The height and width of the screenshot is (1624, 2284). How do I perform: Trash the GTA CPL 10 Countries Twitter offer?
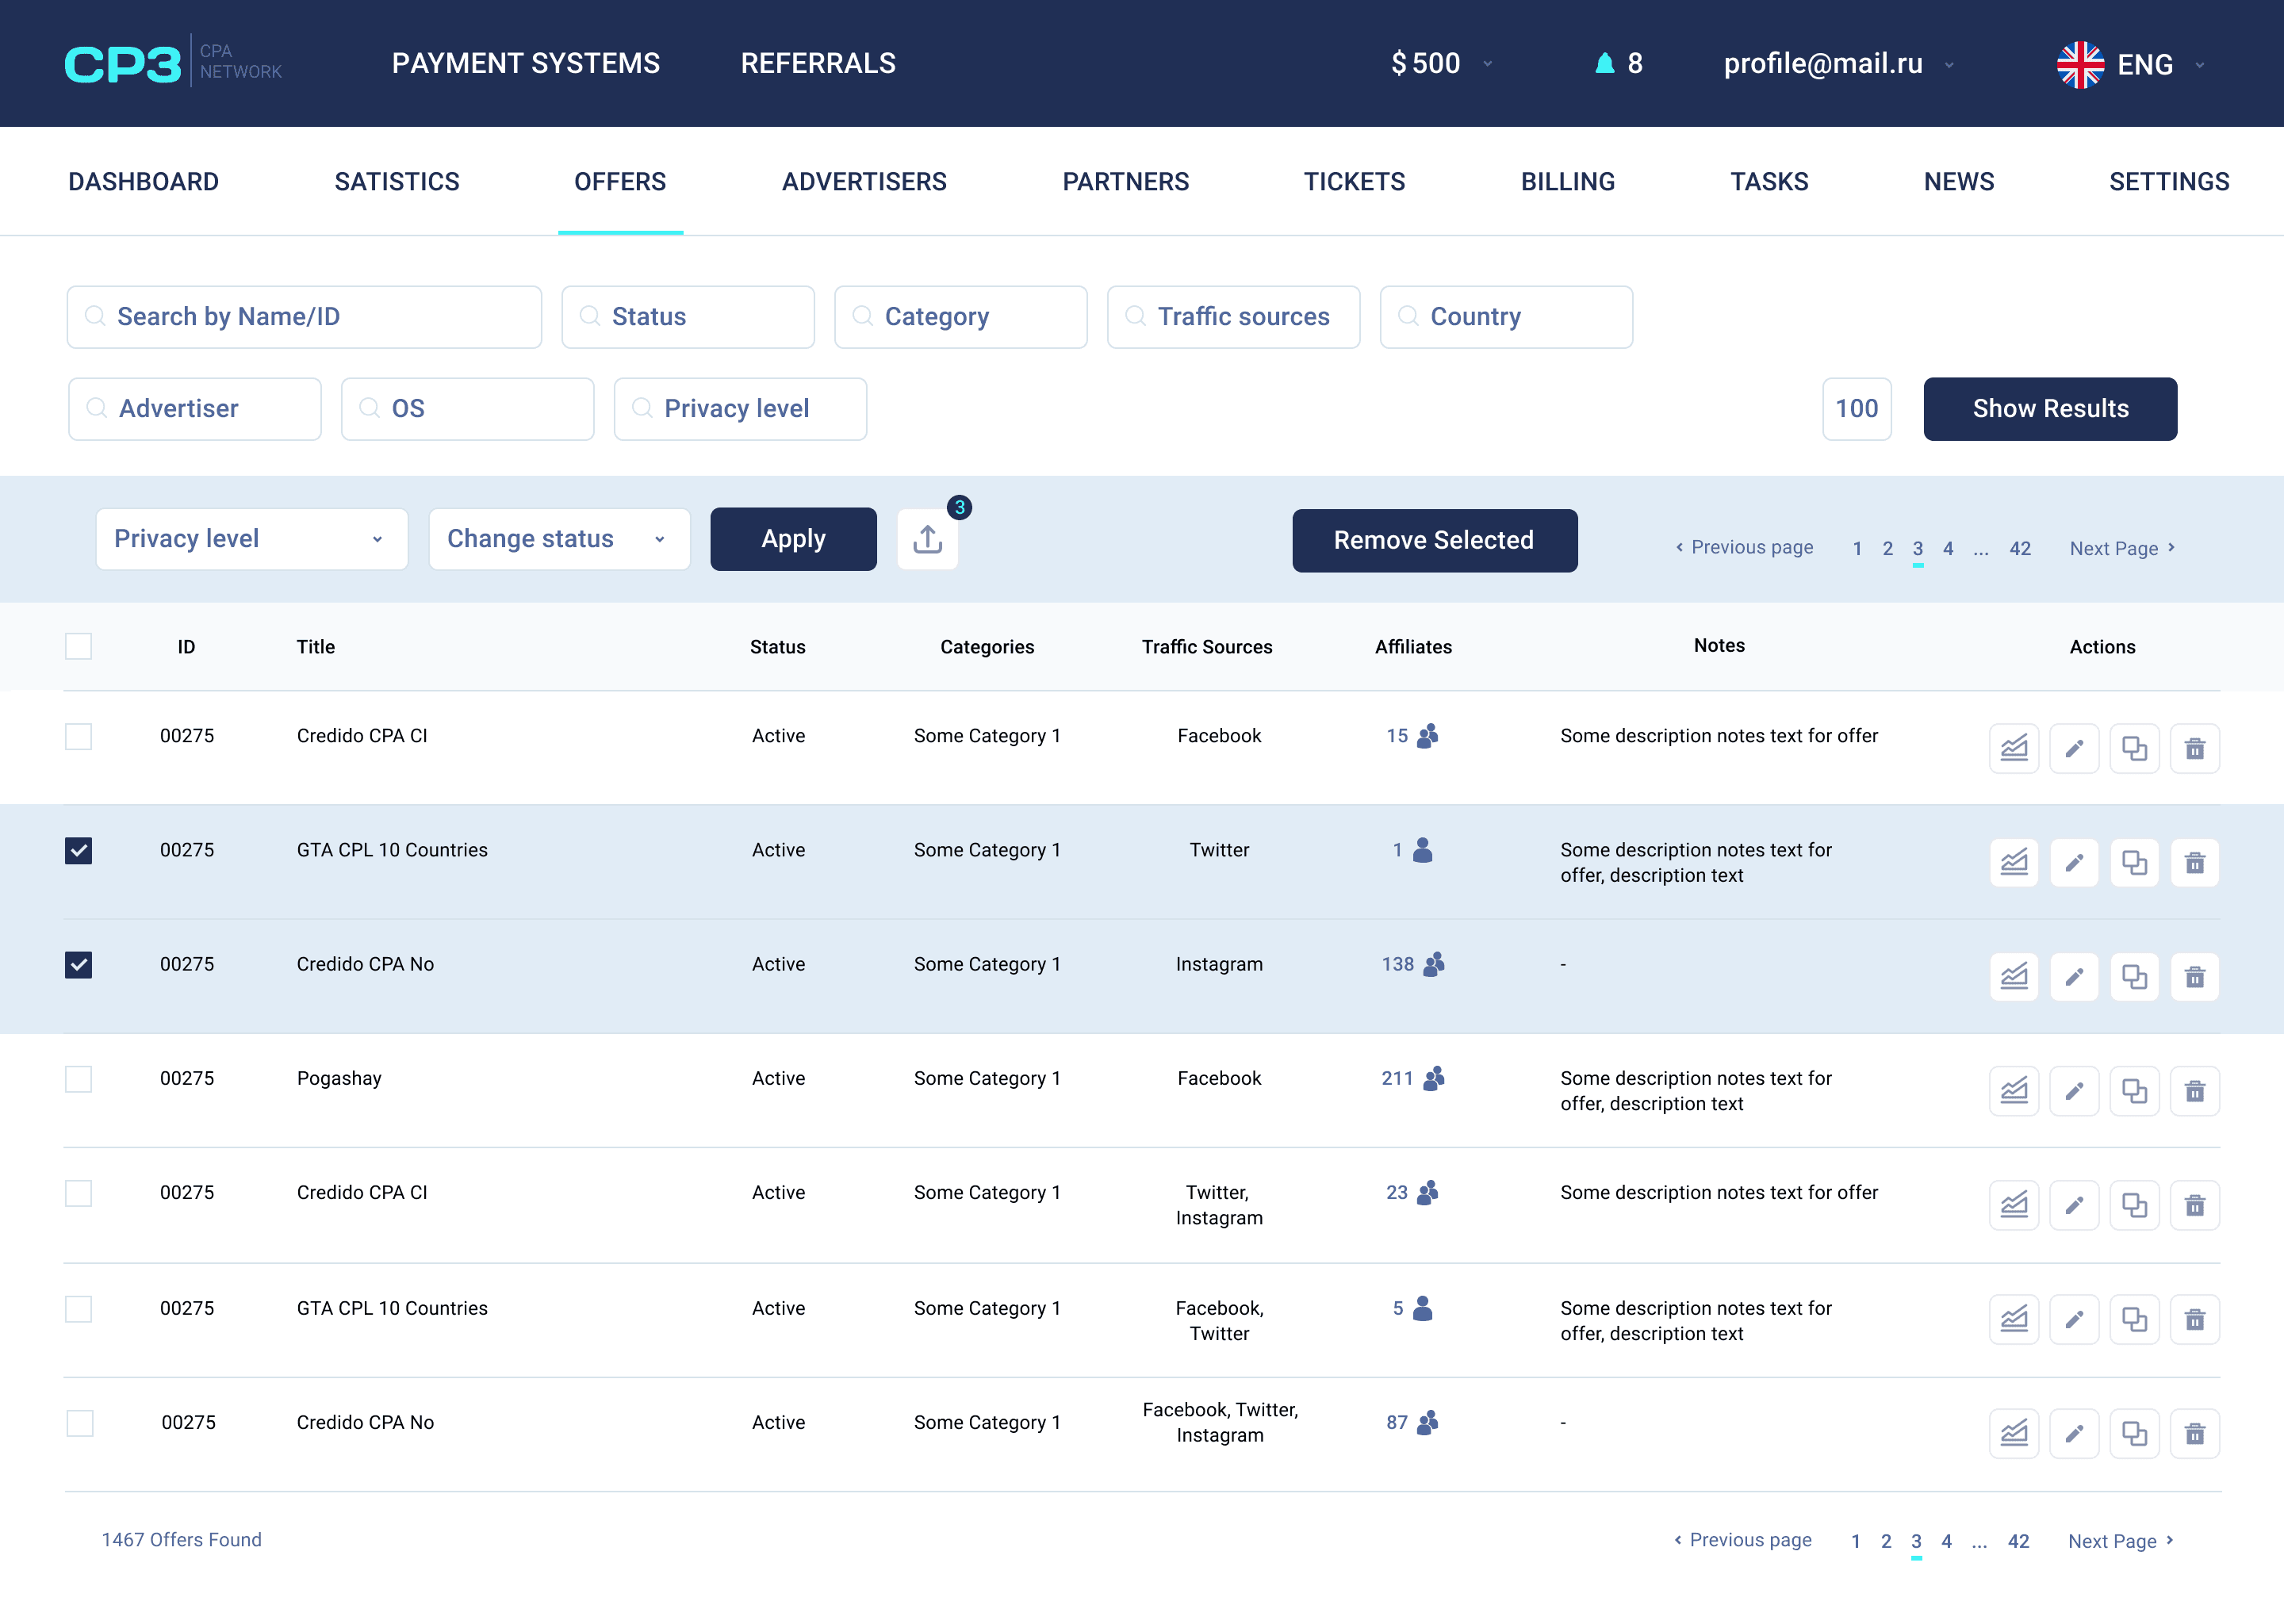point(2194,862)
